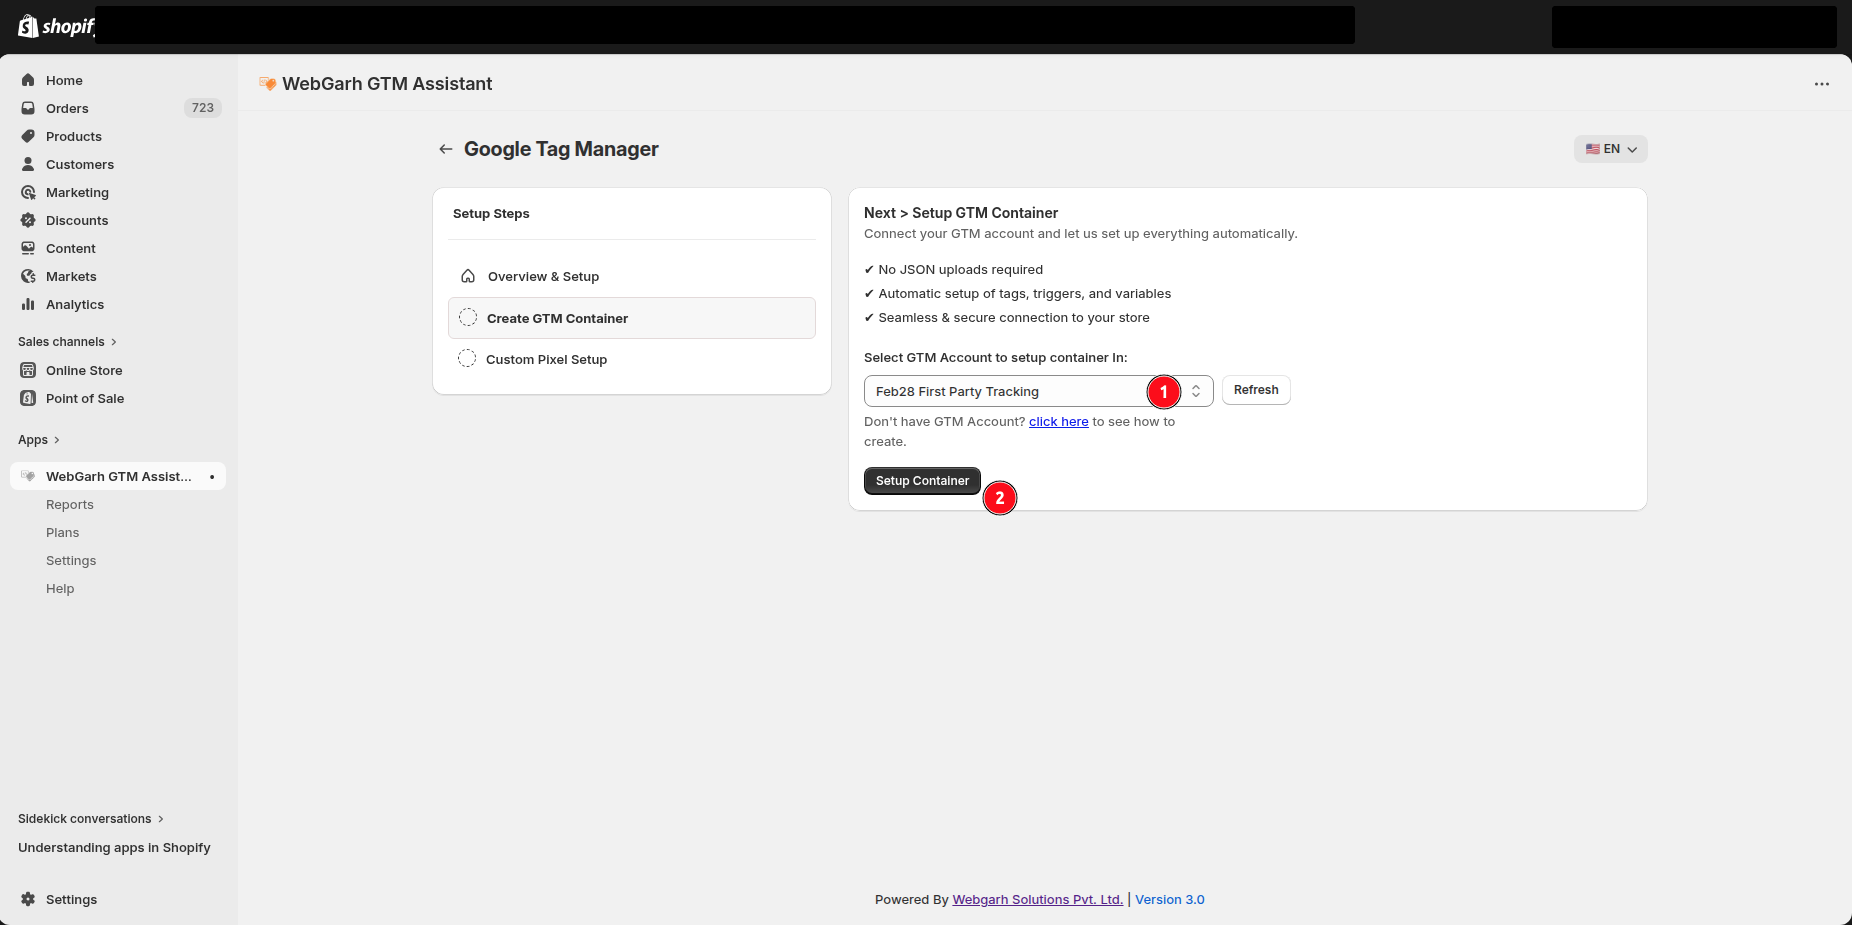Click the Analytics bar chart icon

[x=28, y=304]
